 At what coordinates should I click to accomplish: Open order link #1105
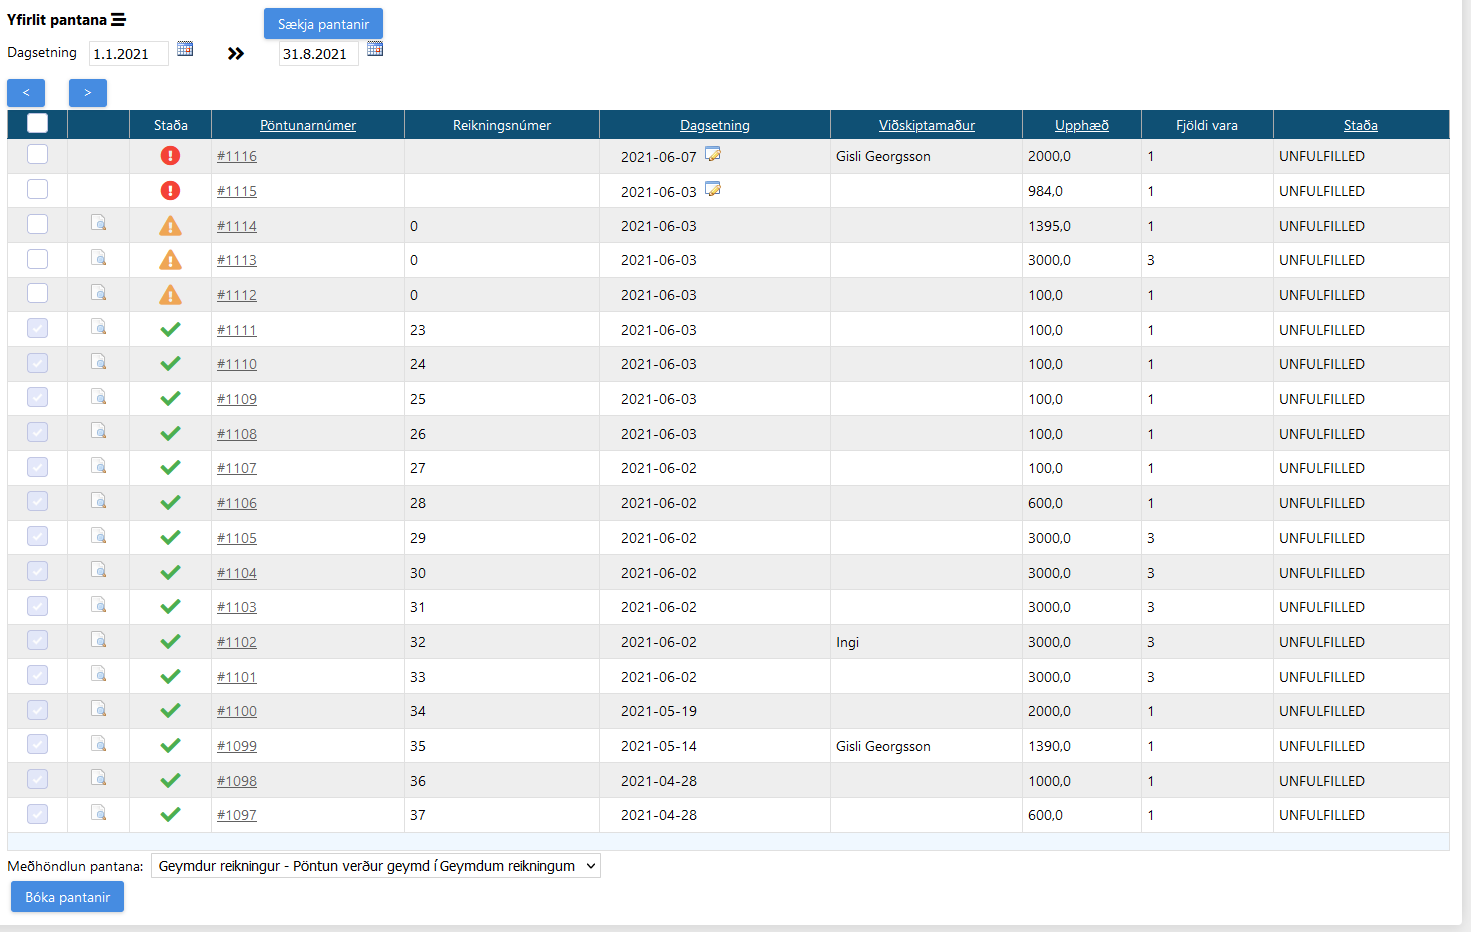coord(237,537)
